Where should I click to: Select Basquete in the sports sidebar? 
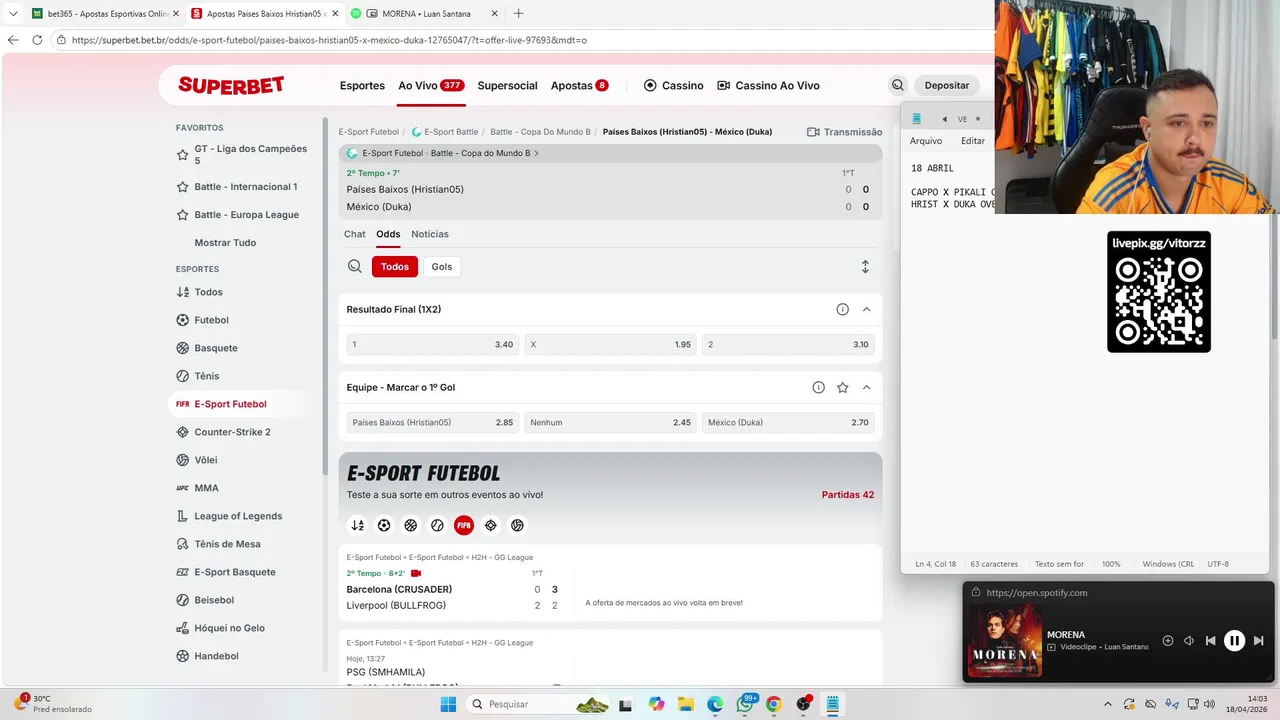(x=216, y=348)
